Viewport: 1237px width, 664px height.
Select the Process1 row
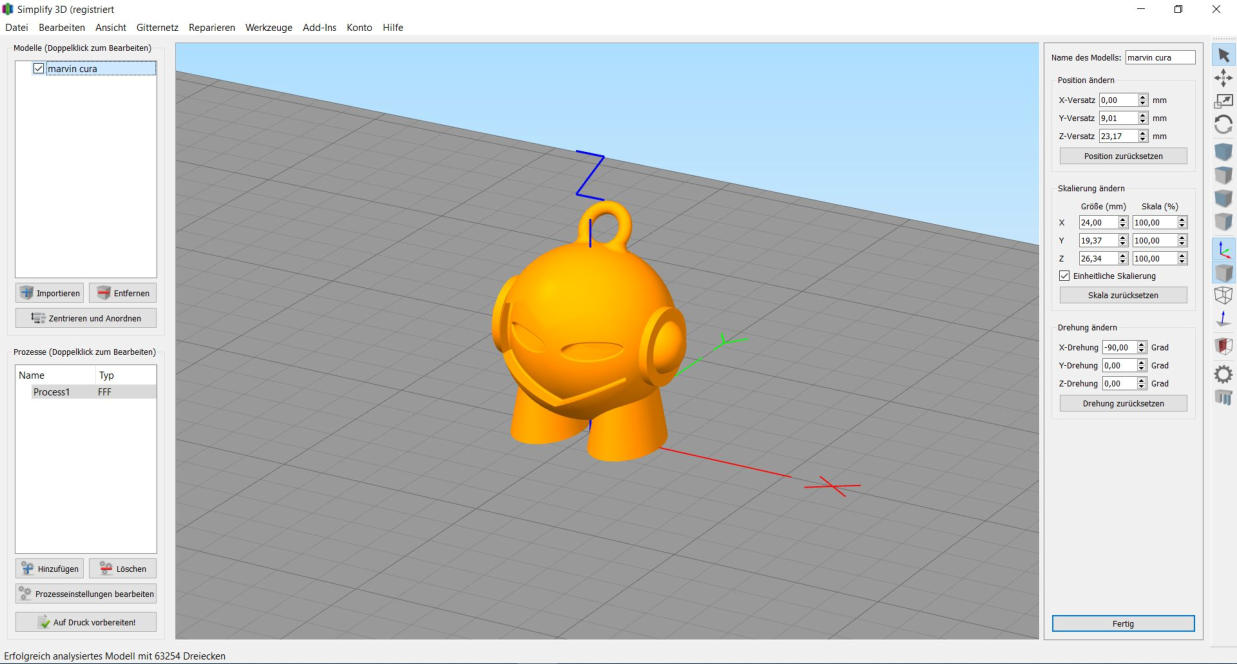point(86,392)
